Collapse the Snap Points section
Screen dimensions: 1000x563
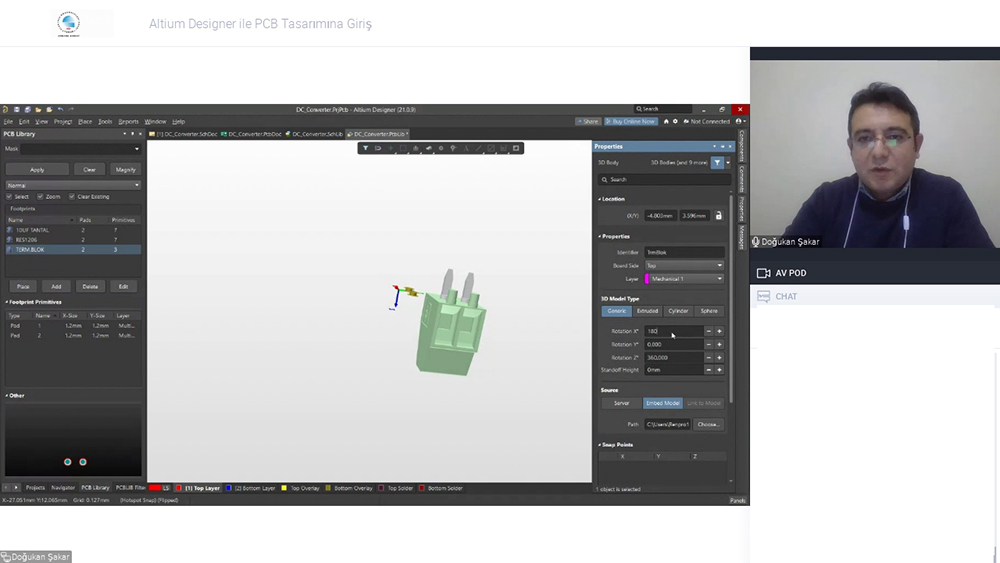click(x=599, y=444)
